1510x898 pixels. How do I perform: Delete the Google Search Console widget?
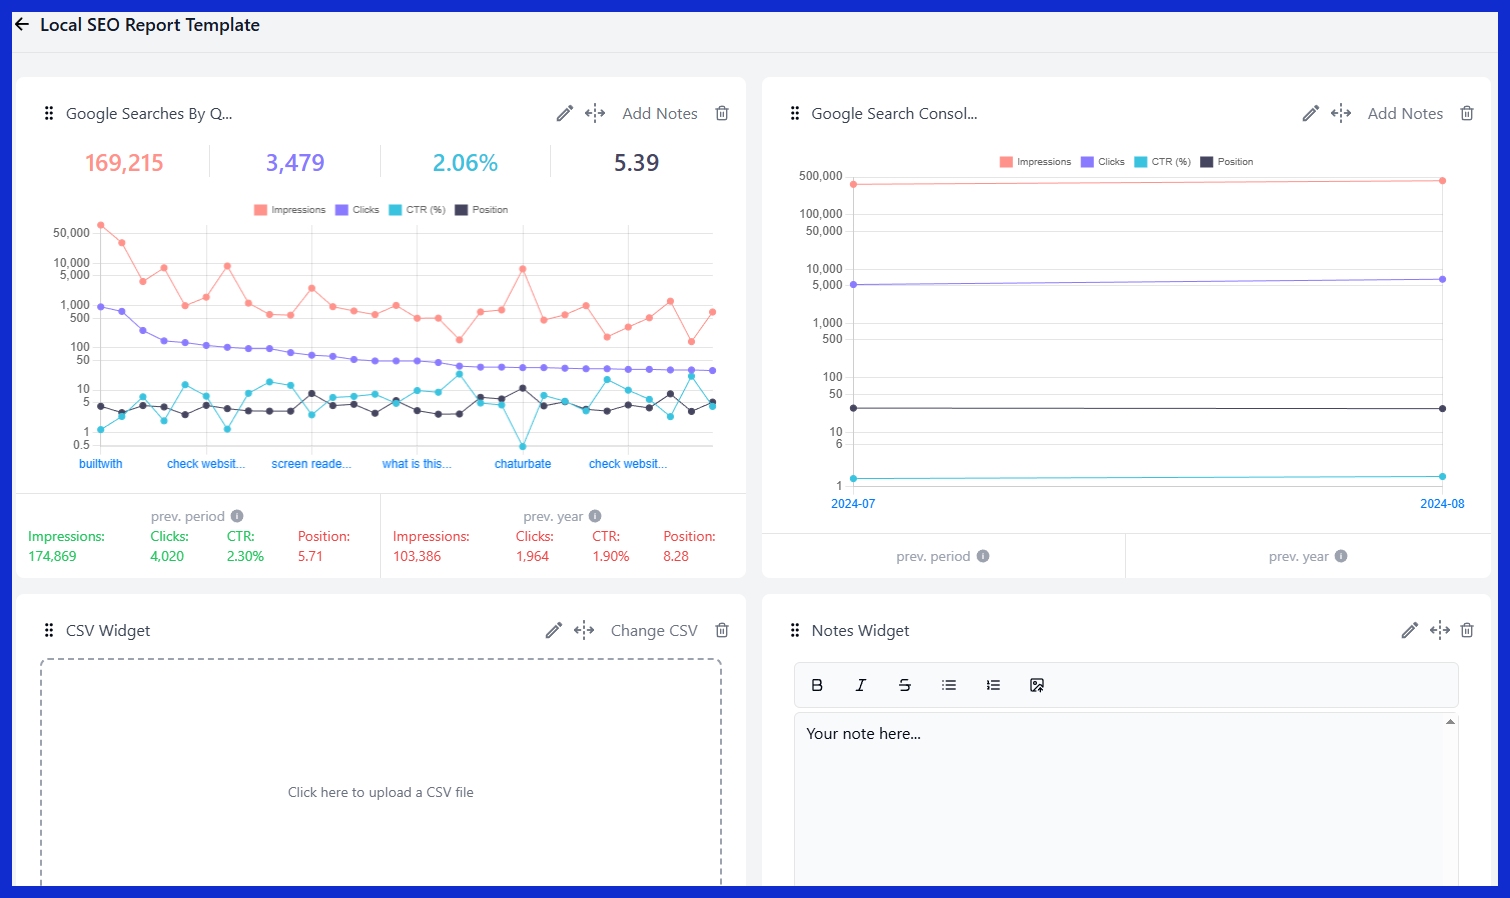coord(1467,114)
